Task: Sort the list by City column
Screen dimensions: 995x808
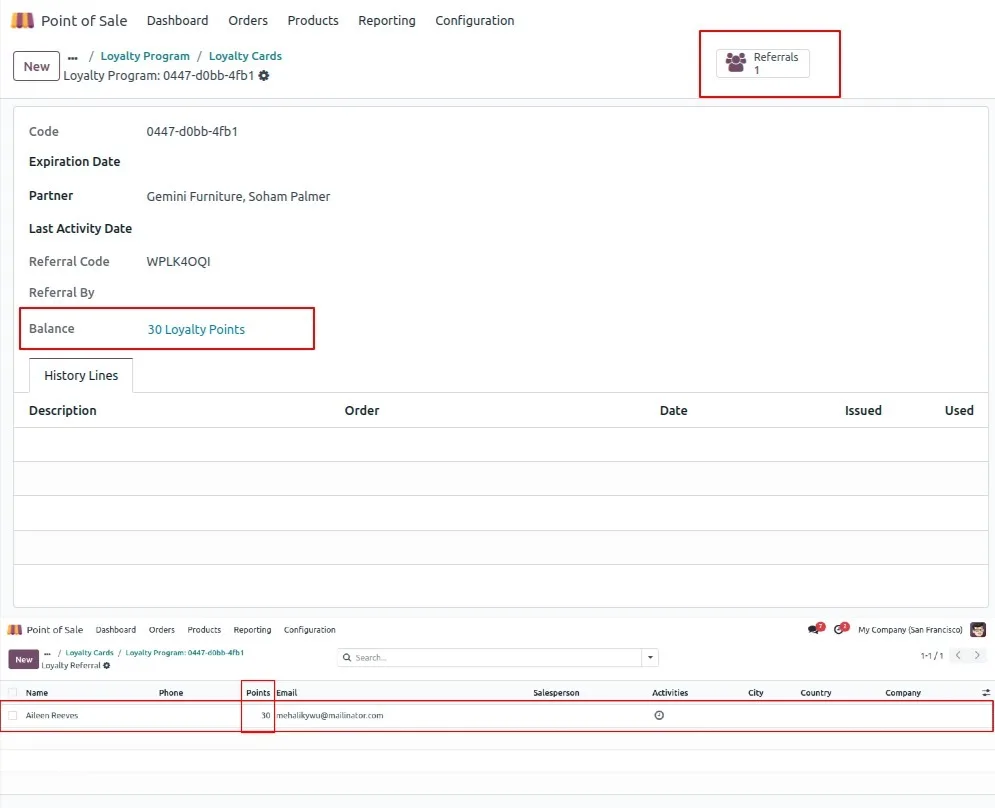Action: click(755, 692)
